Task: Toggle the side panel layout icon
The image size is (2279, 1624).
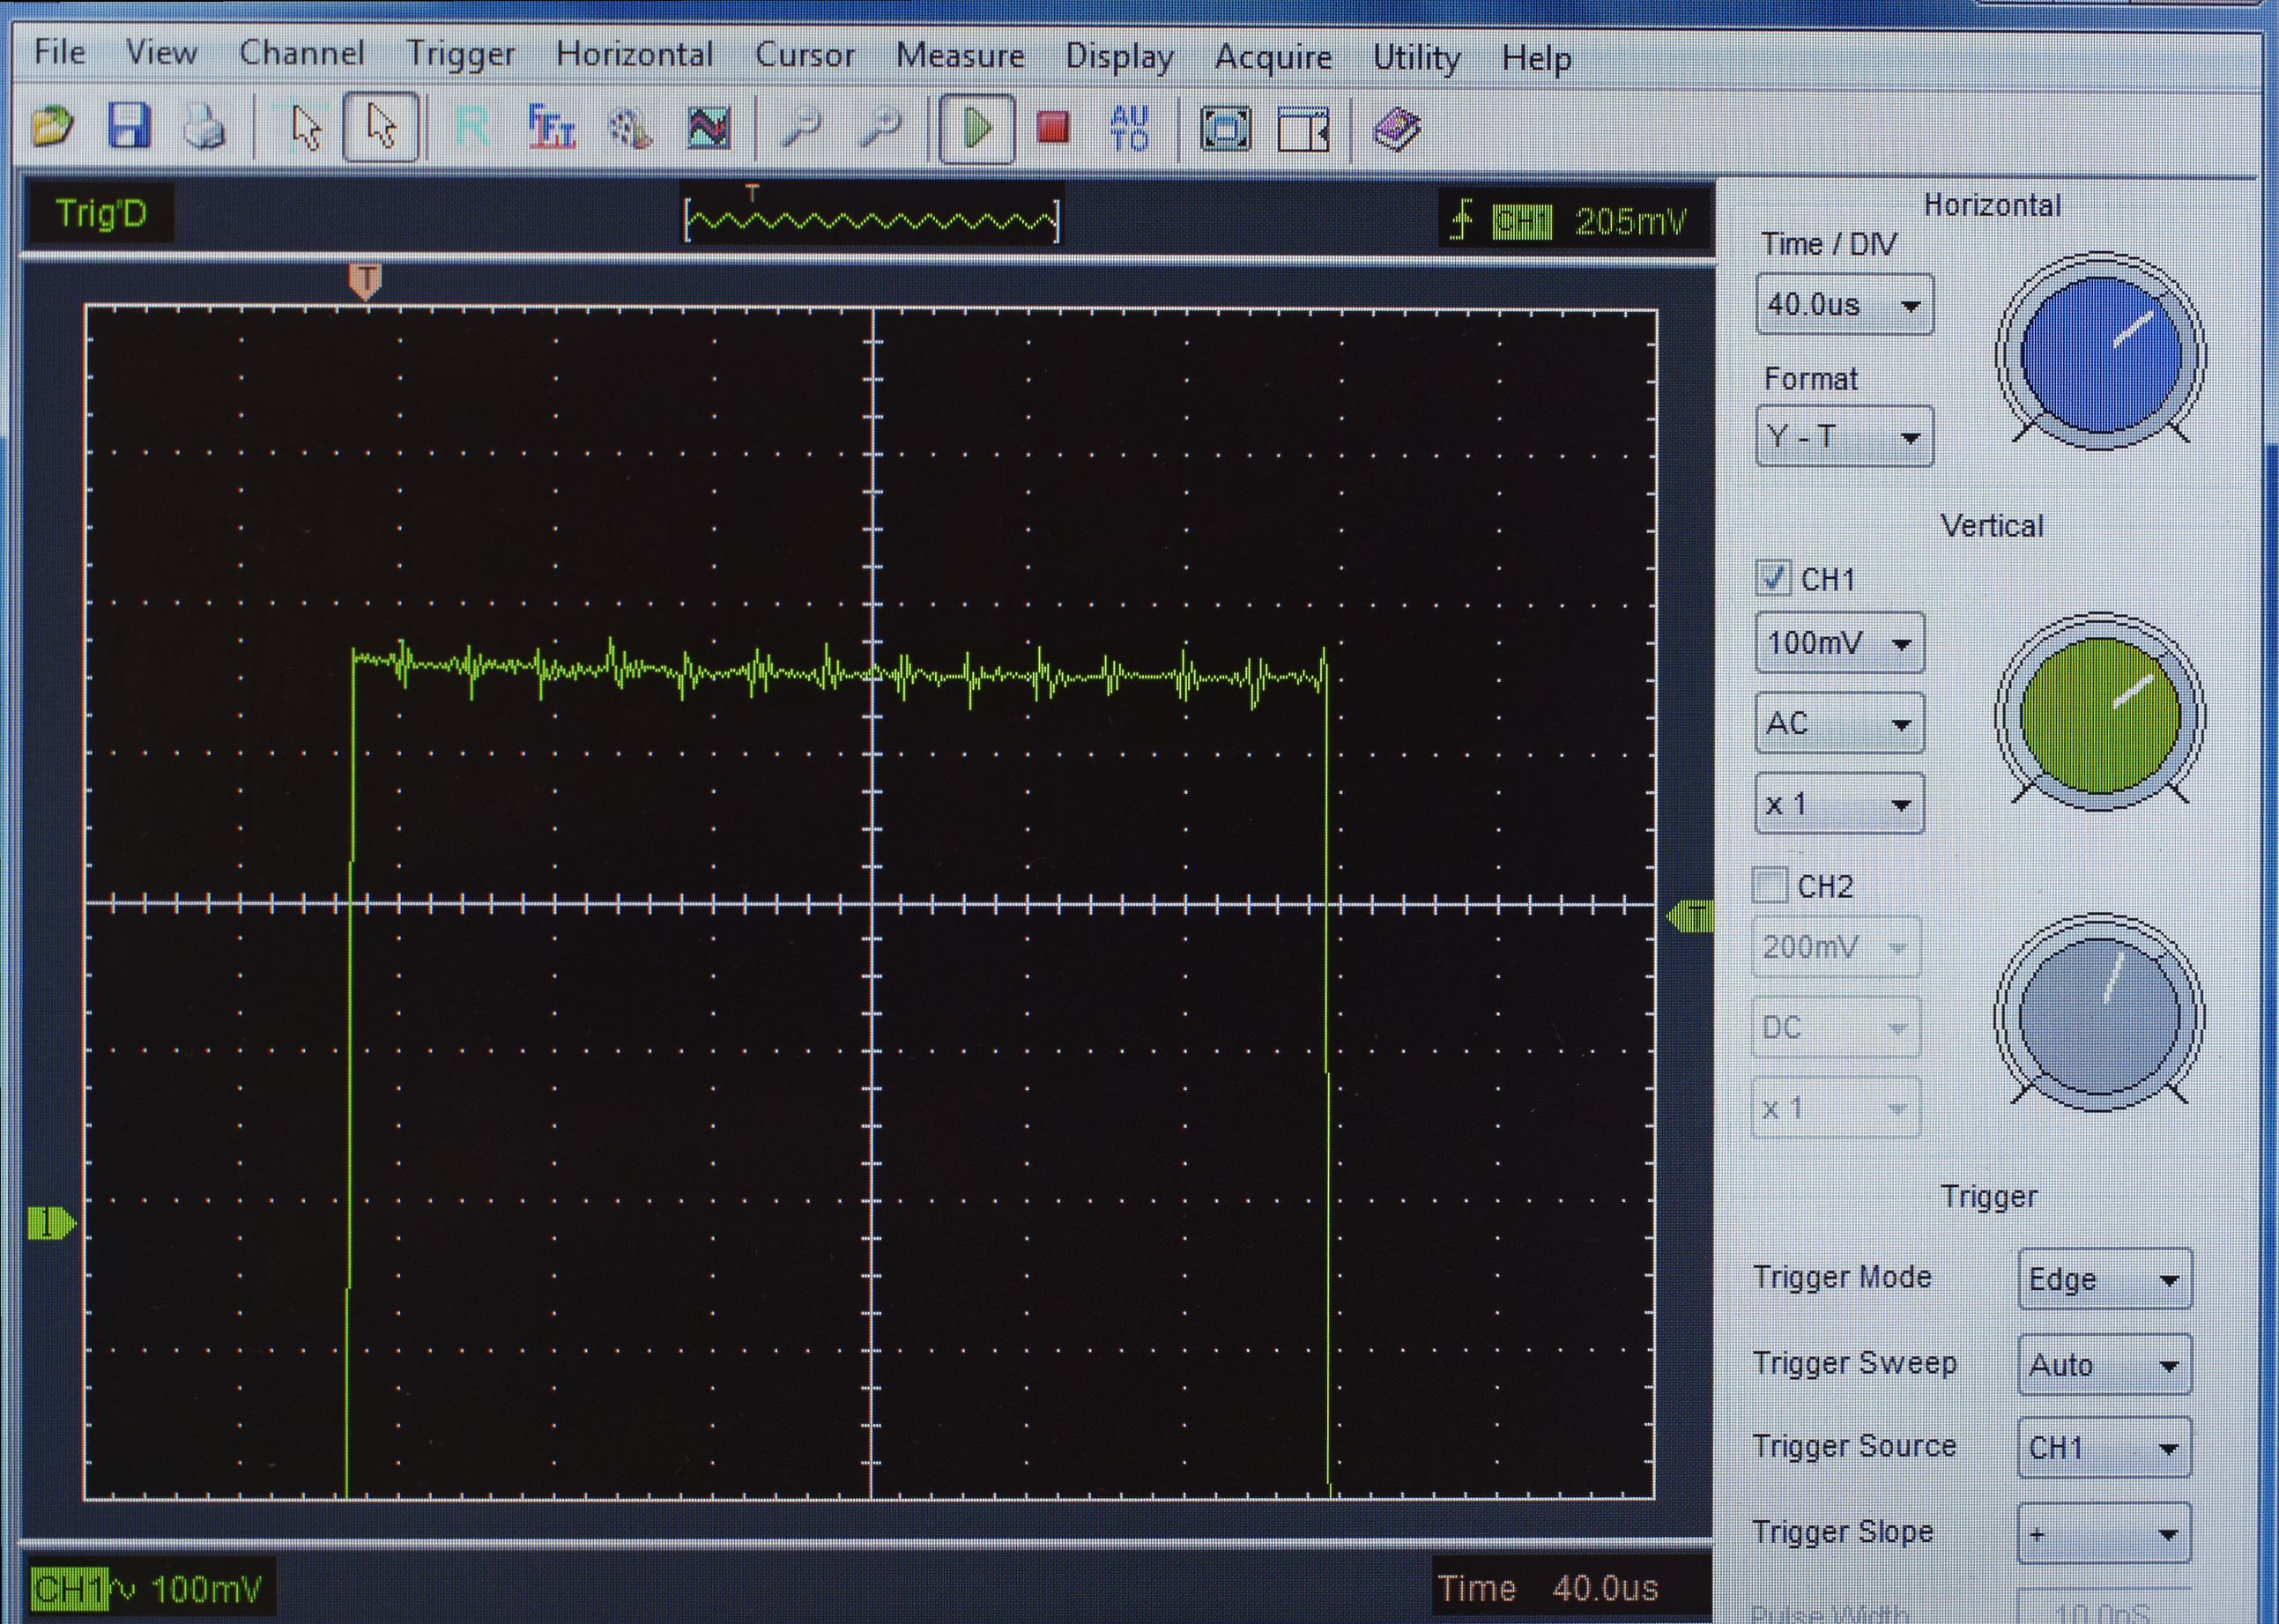Action: (x=1304, y=130)
